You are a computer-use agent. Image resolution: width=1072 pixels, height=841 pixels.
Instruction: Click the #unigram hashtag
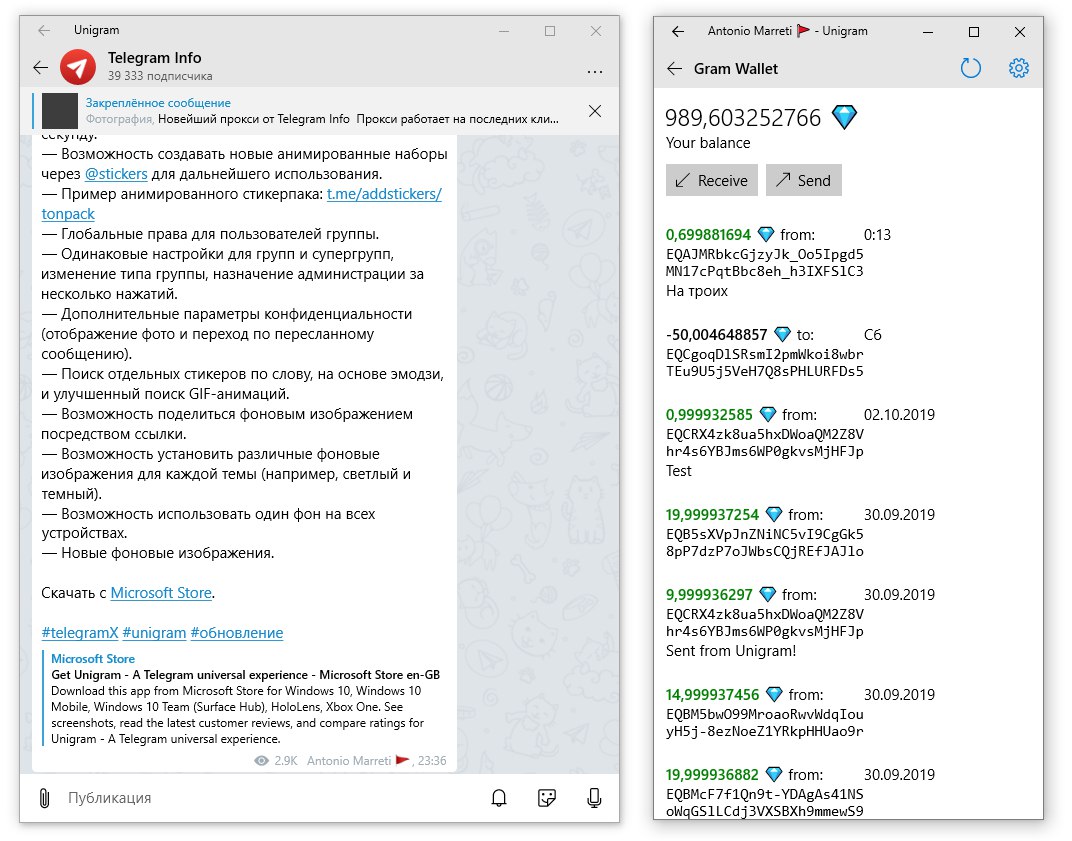coord(154,632)
